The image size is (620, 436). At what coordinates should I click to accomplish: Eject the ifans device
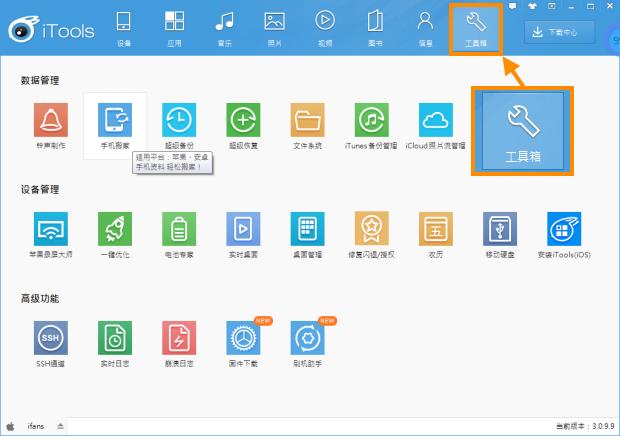tap(60, 426)
